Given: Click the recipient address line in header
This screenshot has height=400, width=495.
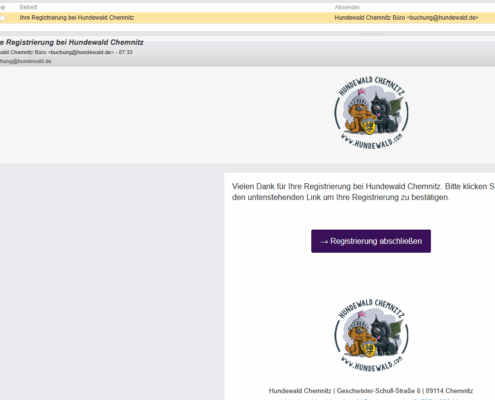Looking at the screenshot, I should (26, 61).
